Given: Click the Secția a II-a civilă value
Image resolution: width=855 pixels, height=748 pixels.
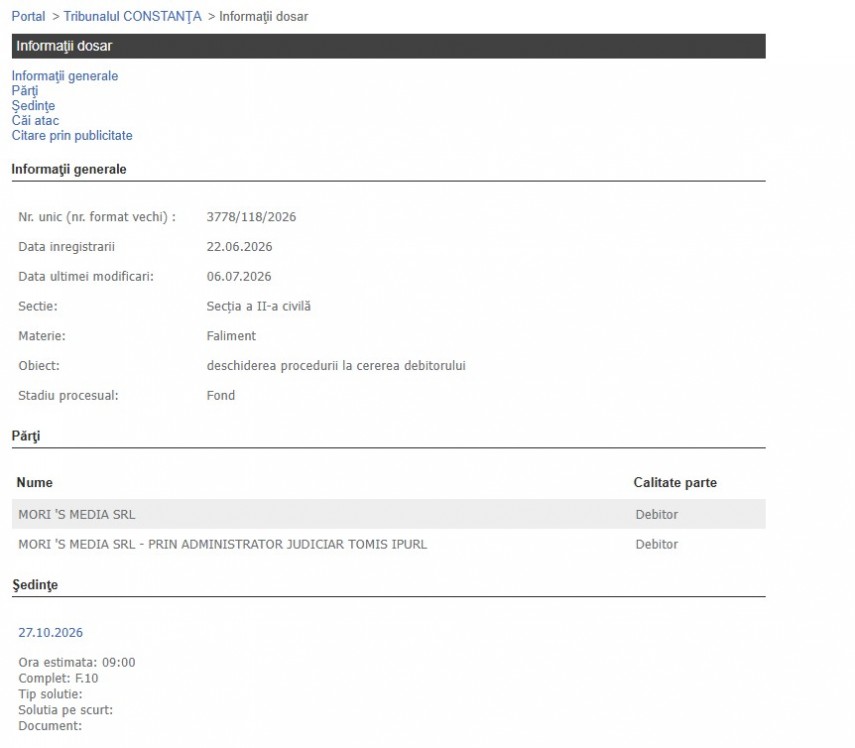Looking at the screenshot, I should coord(258,306).
